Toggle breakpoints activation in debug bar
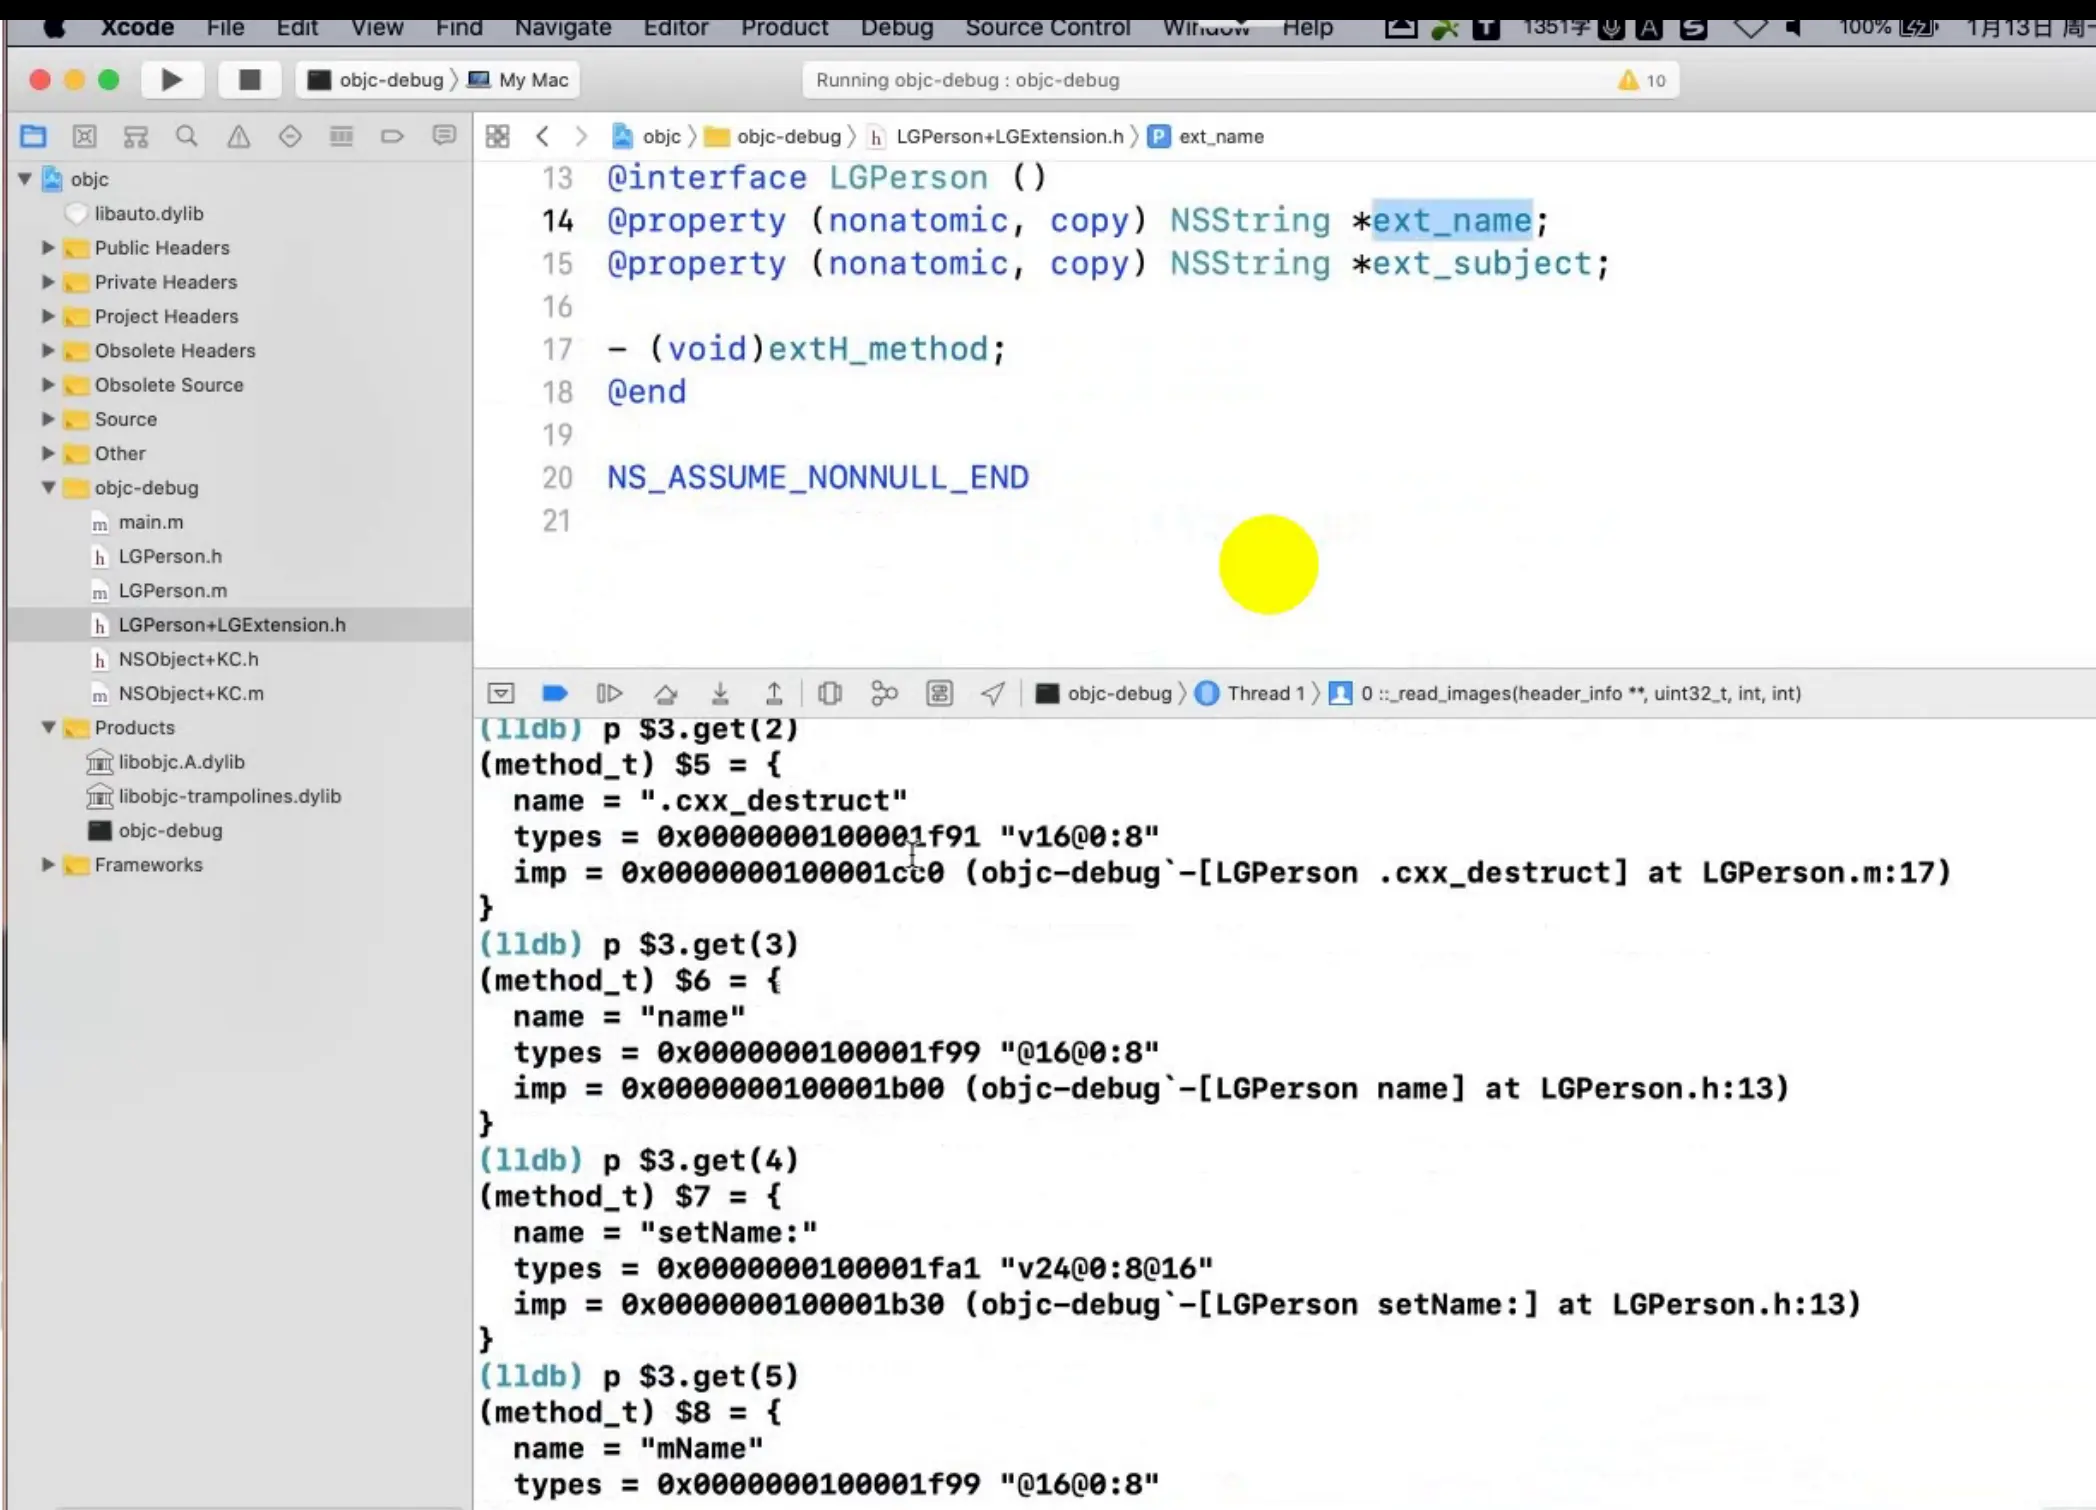This screenshot has width=2096, height=1510. tap(555, 694)
